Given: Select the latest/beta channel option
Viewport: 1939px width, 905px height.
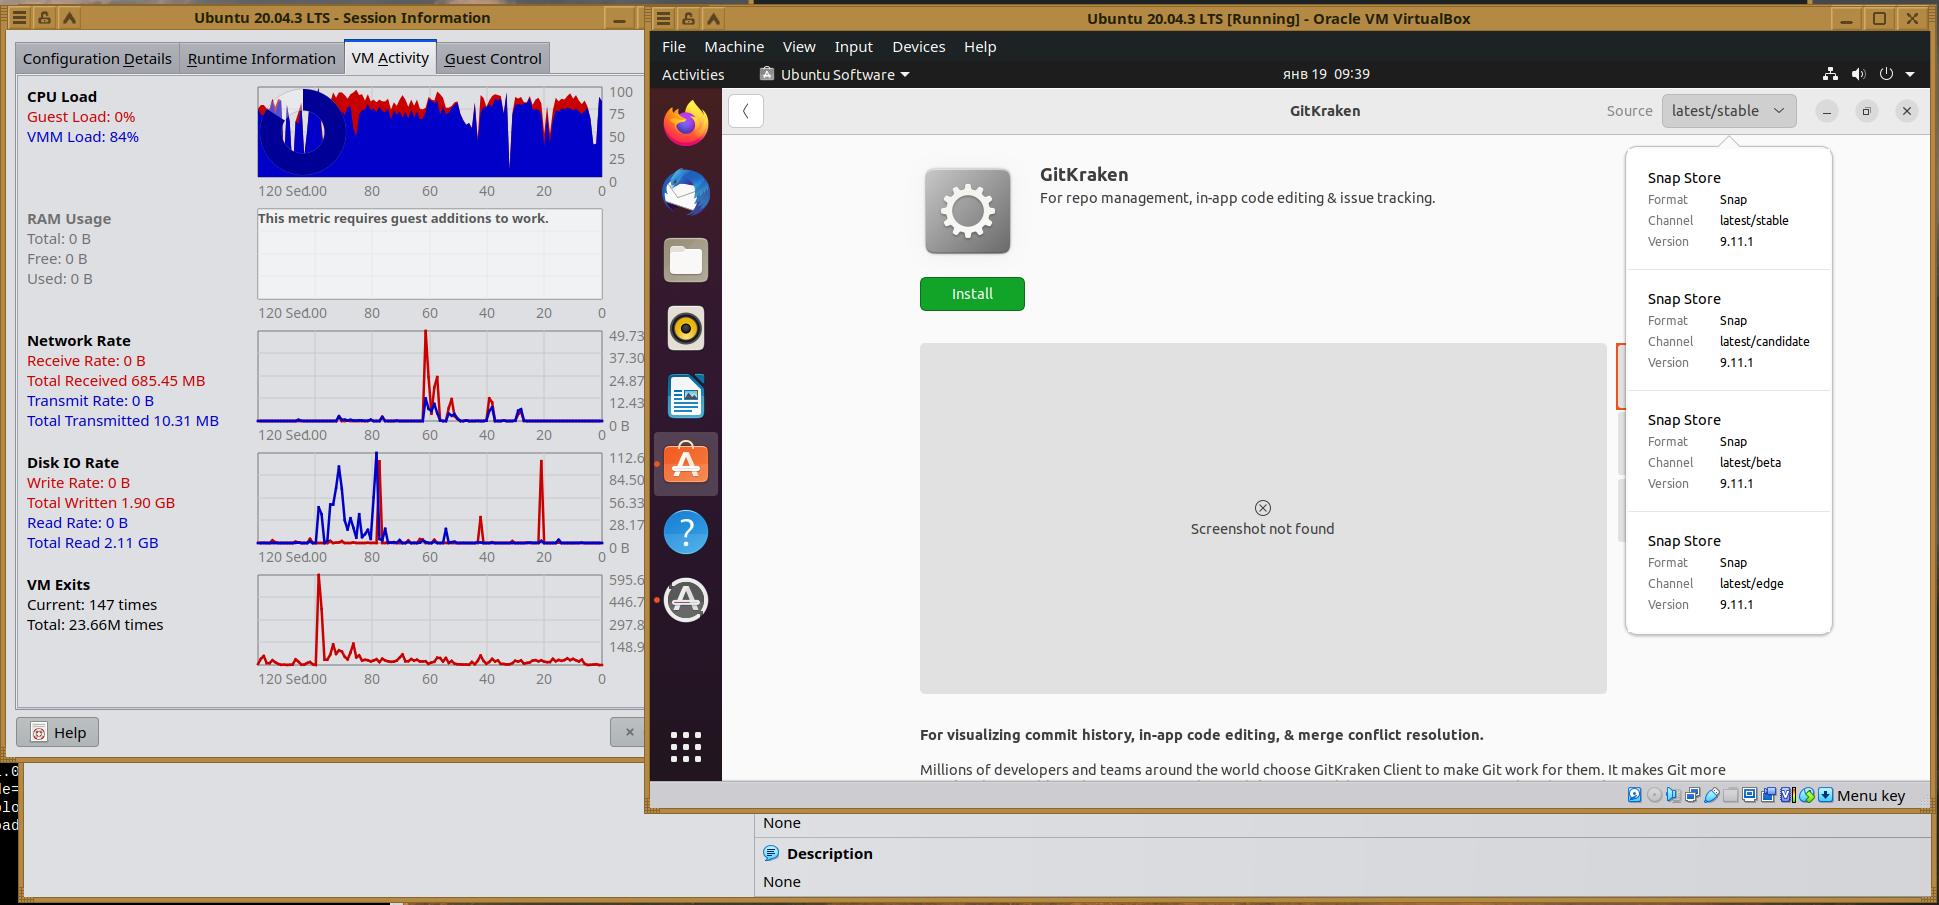Looking at the screenshot, I should coord(1729,451).
